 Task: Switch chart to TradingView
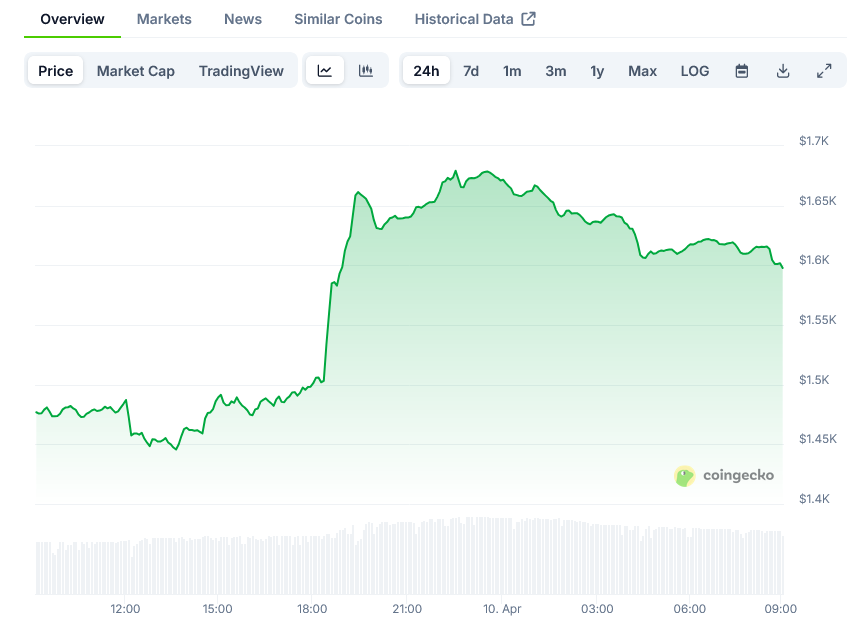pos(241,71)
